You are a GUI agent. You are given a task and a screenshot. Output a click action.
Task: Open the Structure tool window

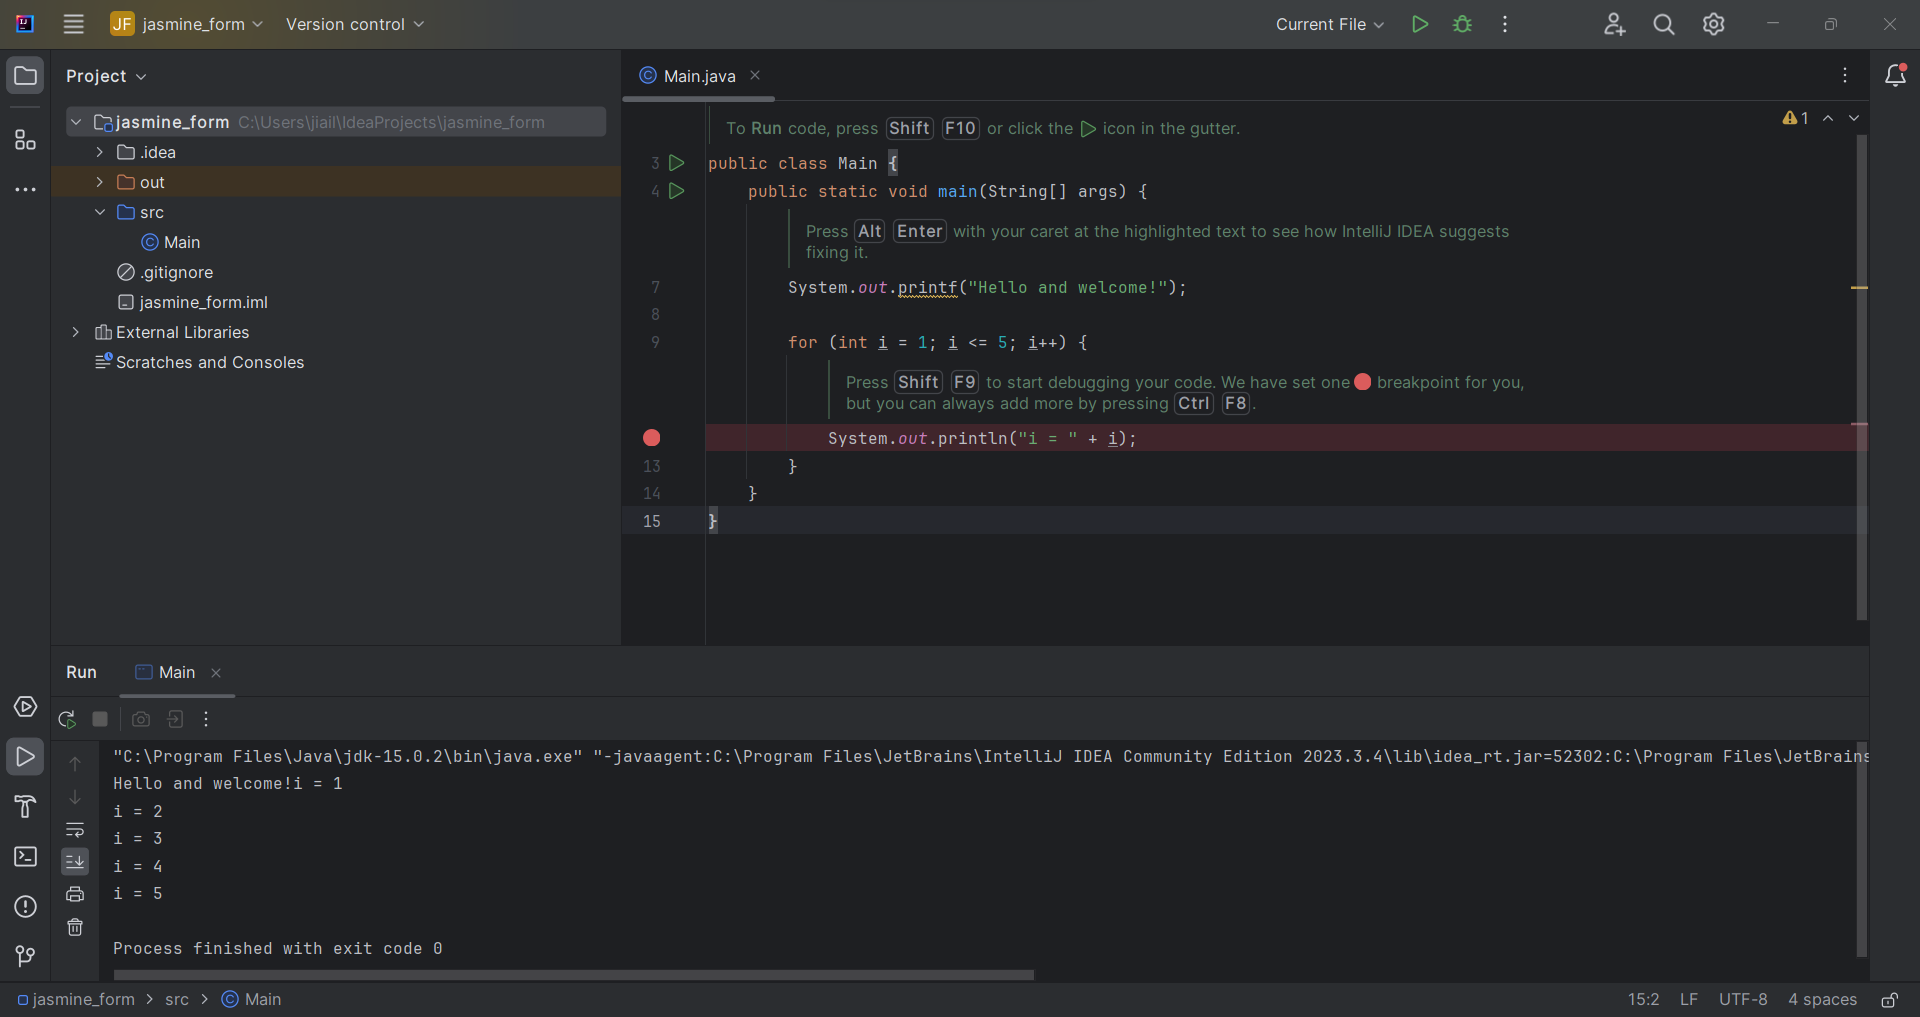[x=25, y=140]
